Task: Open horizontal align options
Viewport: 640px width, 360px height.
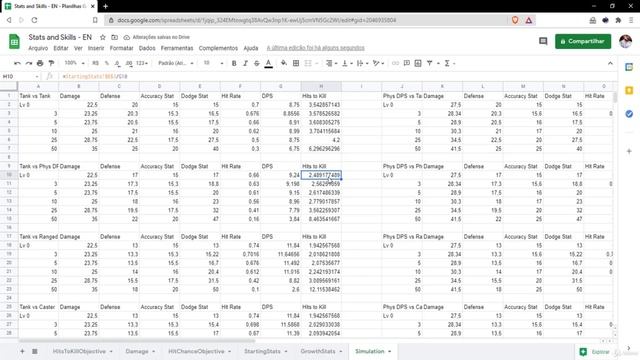Action: click(x=331, y=63)
